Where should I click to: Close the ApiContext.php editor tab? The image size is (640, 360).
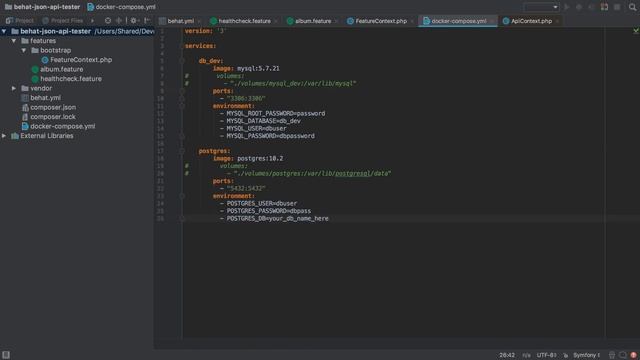557,21
